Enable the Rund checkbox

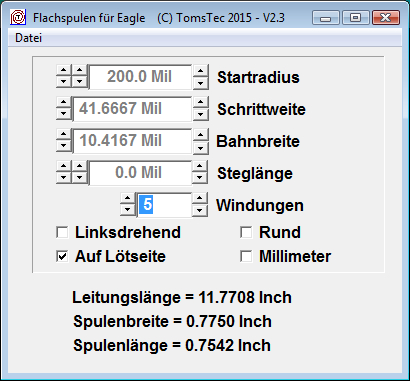pos(246,232)
